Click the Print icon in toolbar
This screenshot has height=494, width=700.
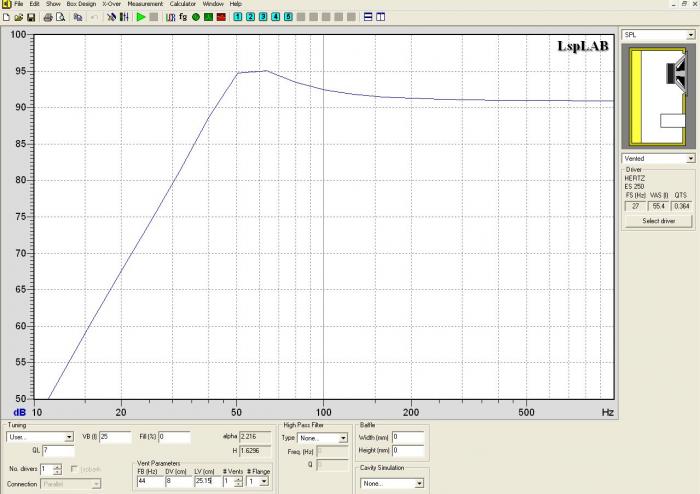pos(47,17)
